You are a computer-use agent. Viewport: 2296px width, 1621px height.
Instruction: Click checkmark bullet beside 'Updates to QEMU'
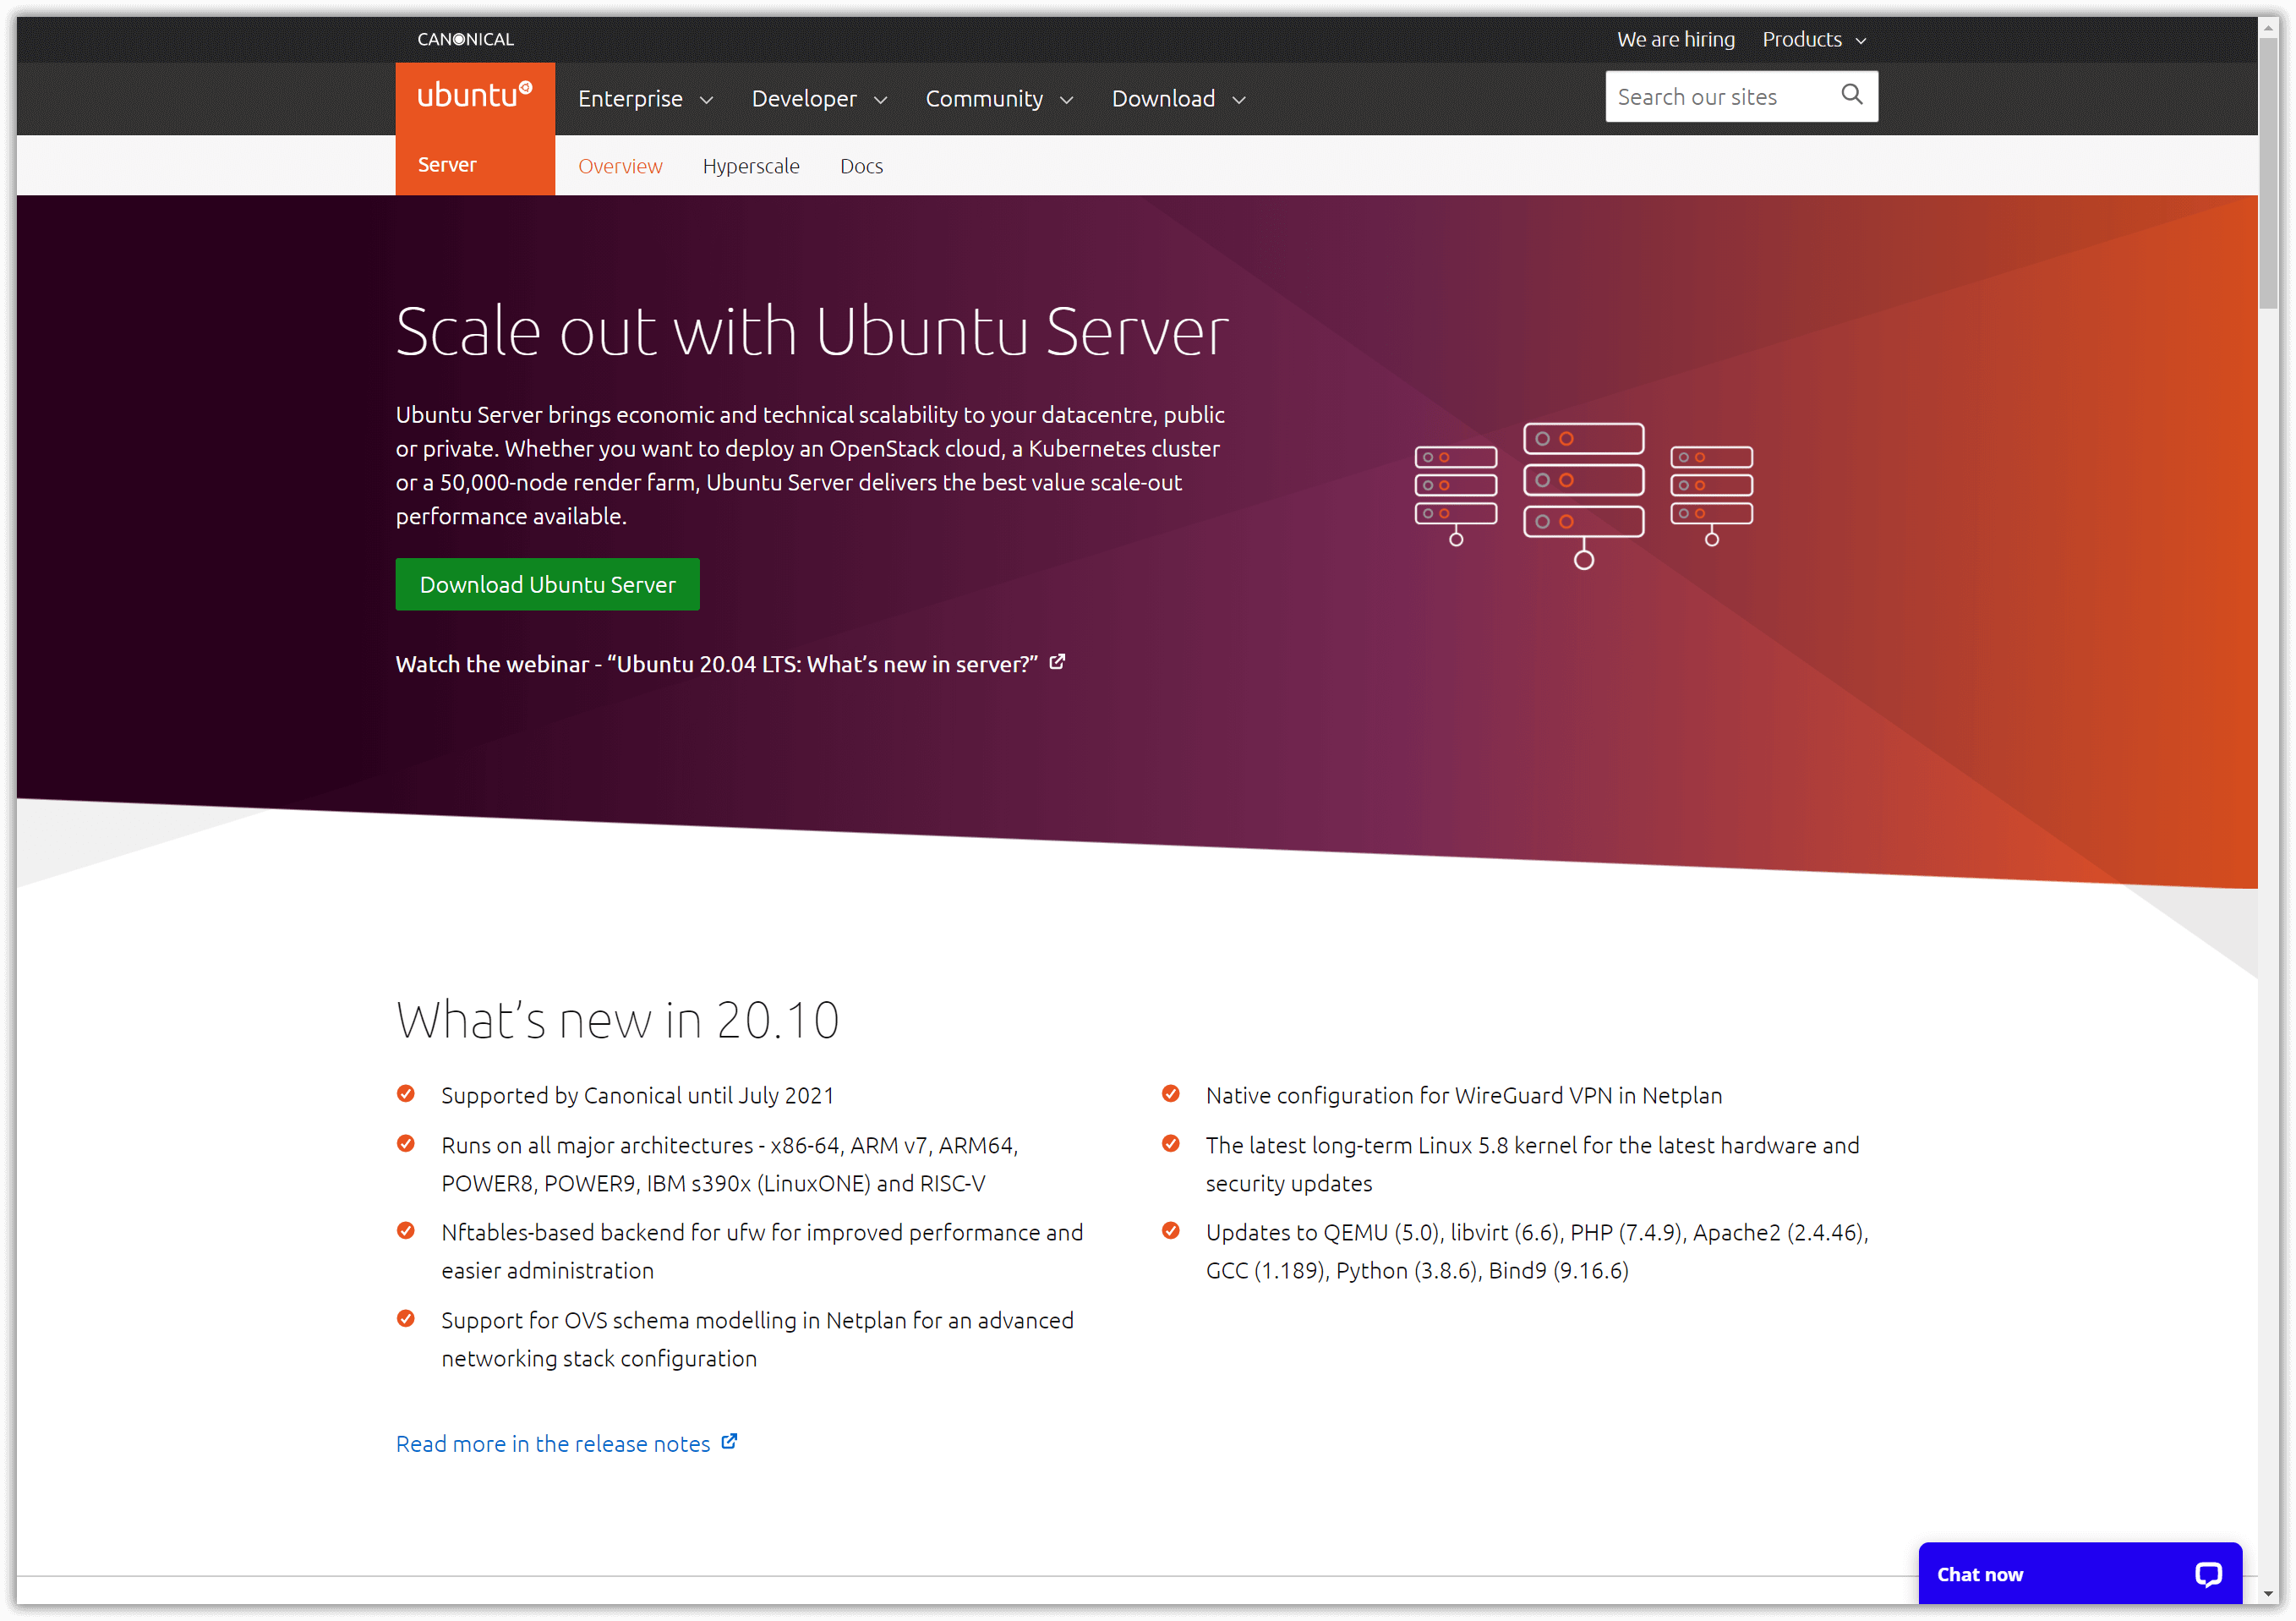(x=1170, y=1230)
